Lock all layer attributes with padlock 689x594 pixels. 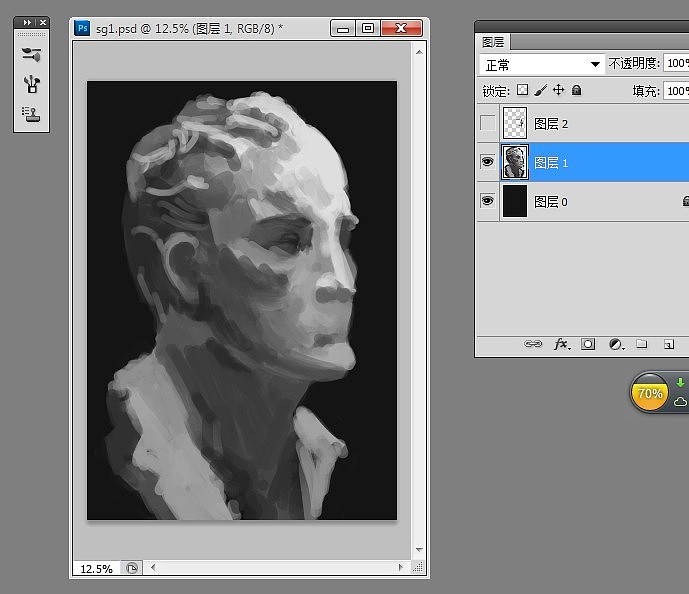click(x=577, y=90)
